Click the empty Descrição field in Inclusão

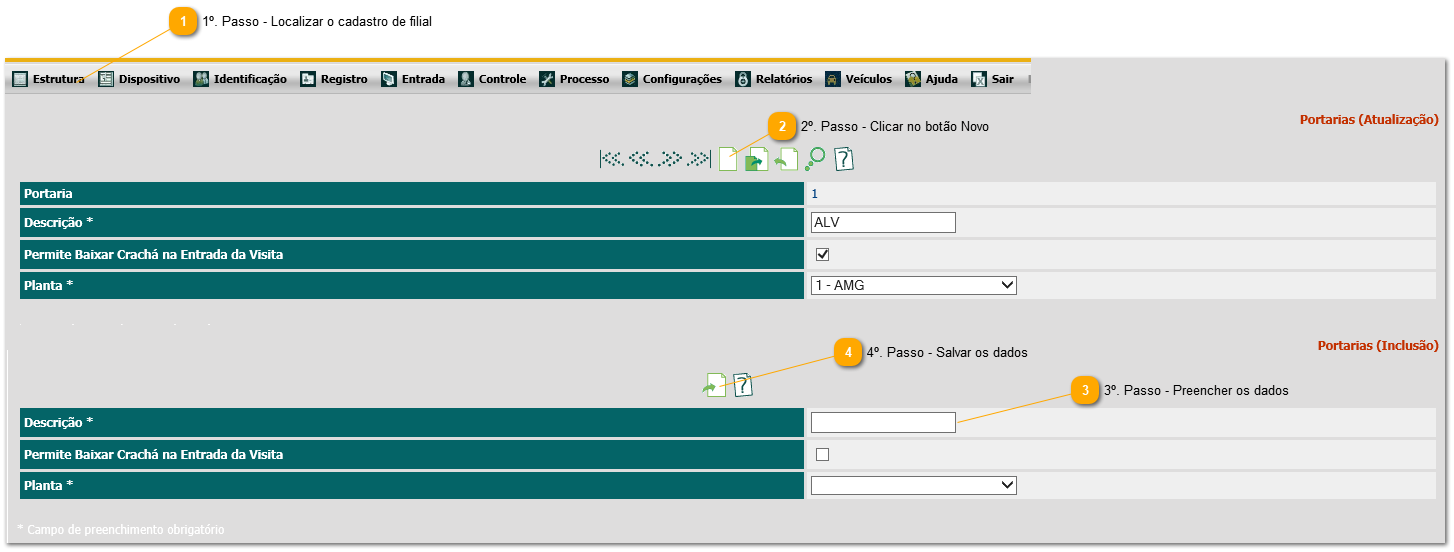coord(883,422)
